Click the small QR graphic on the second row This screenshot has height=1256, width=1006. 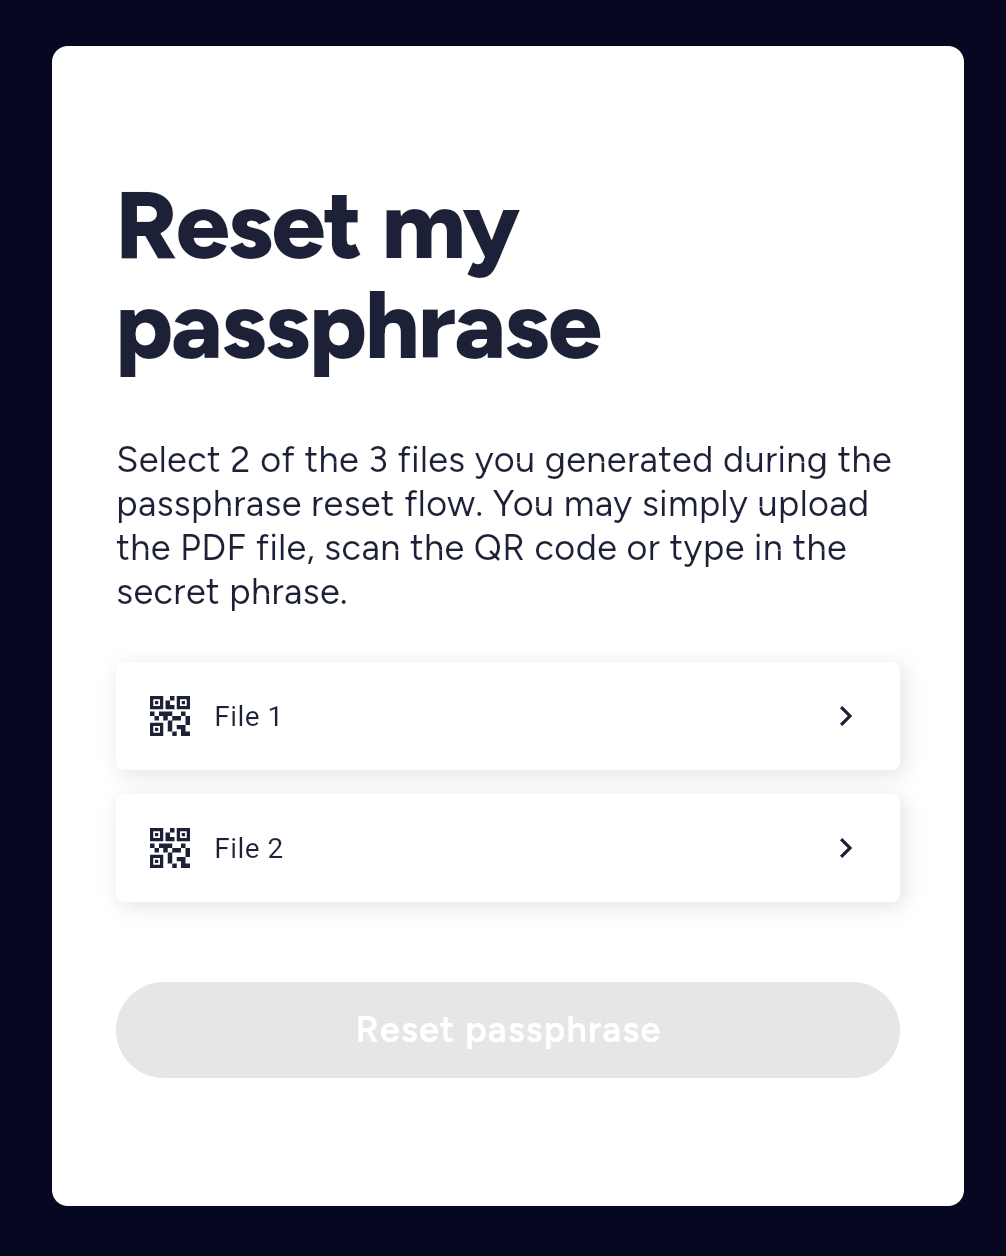point(170,848)
